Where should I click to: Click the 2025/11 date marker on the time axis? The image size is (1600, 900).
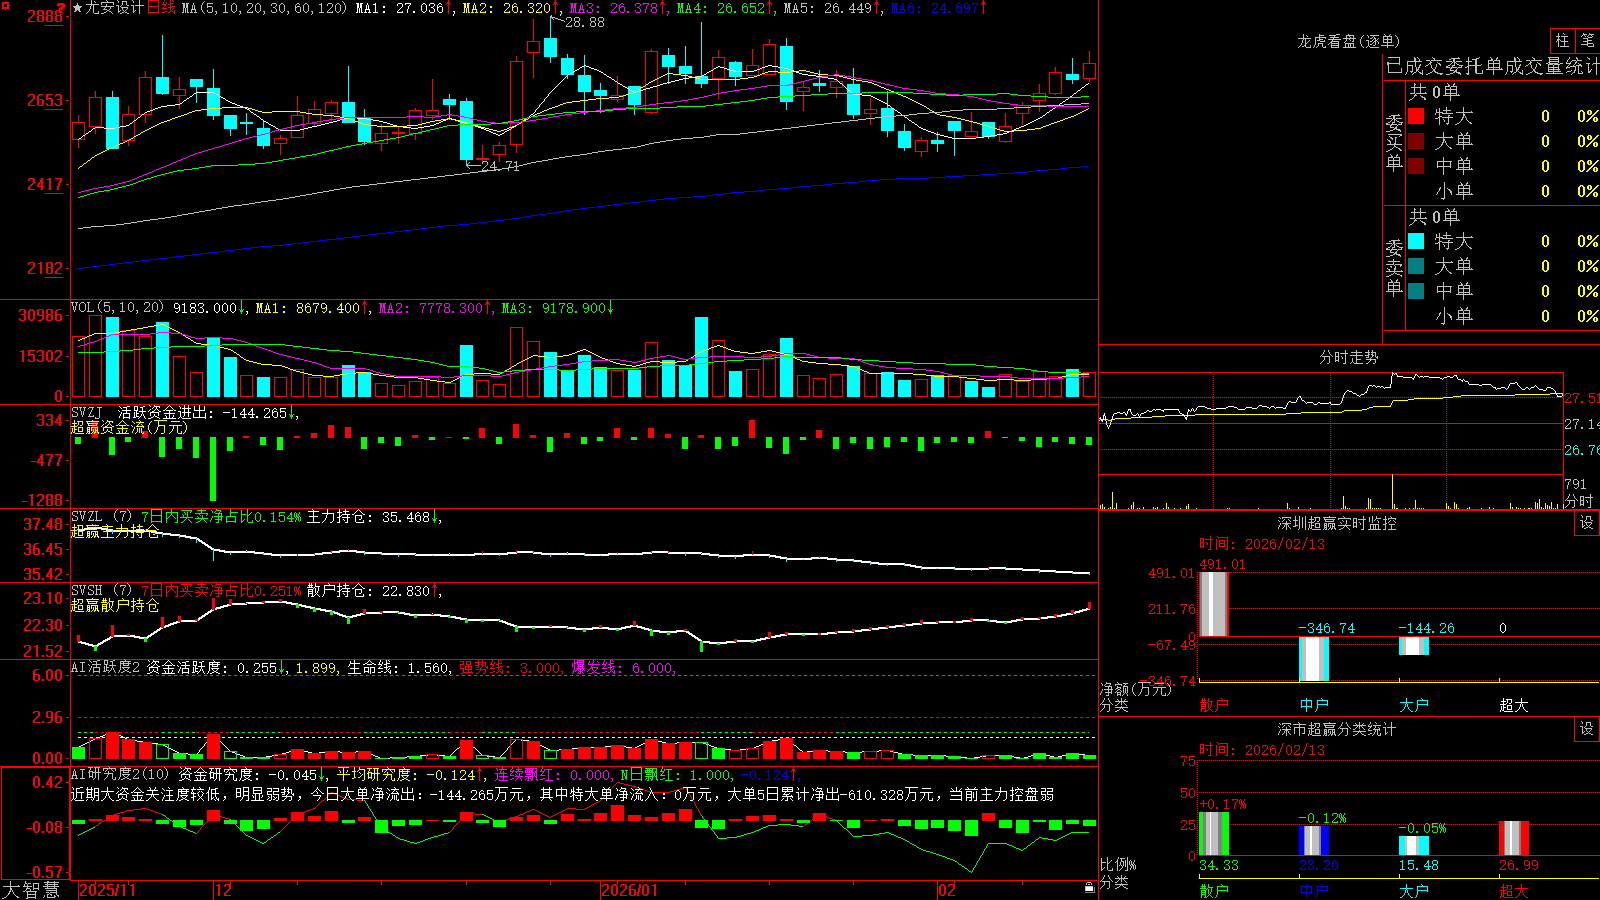pos(107,890)
